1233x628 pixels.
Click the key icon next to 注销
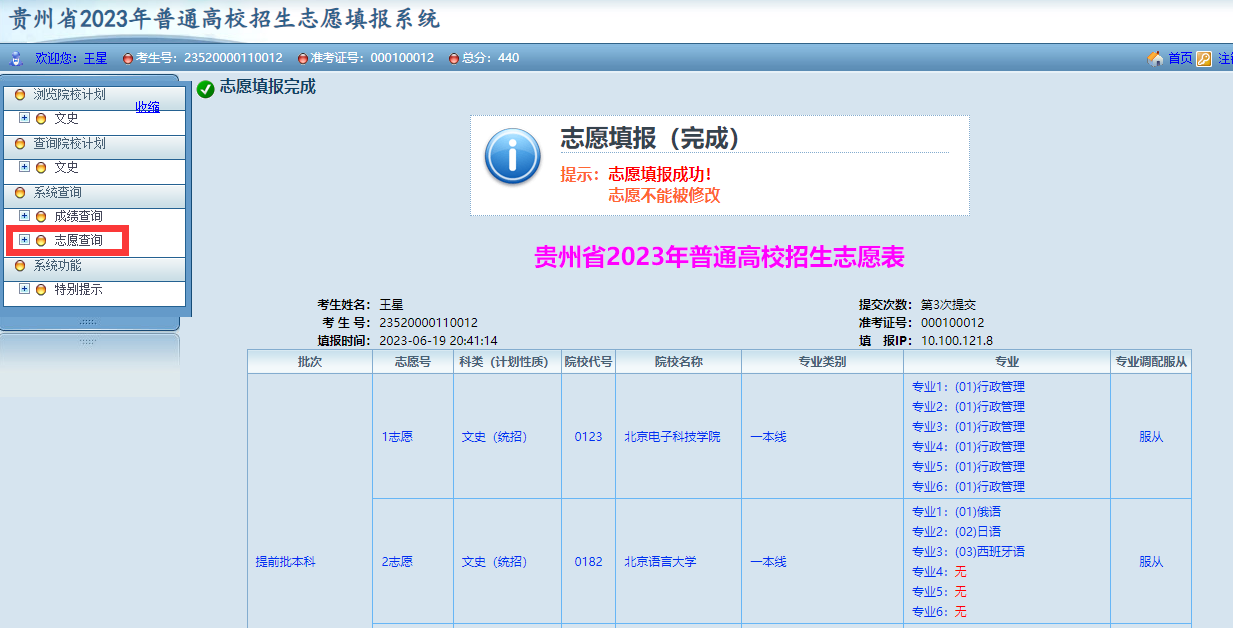tap(1204, 58)
